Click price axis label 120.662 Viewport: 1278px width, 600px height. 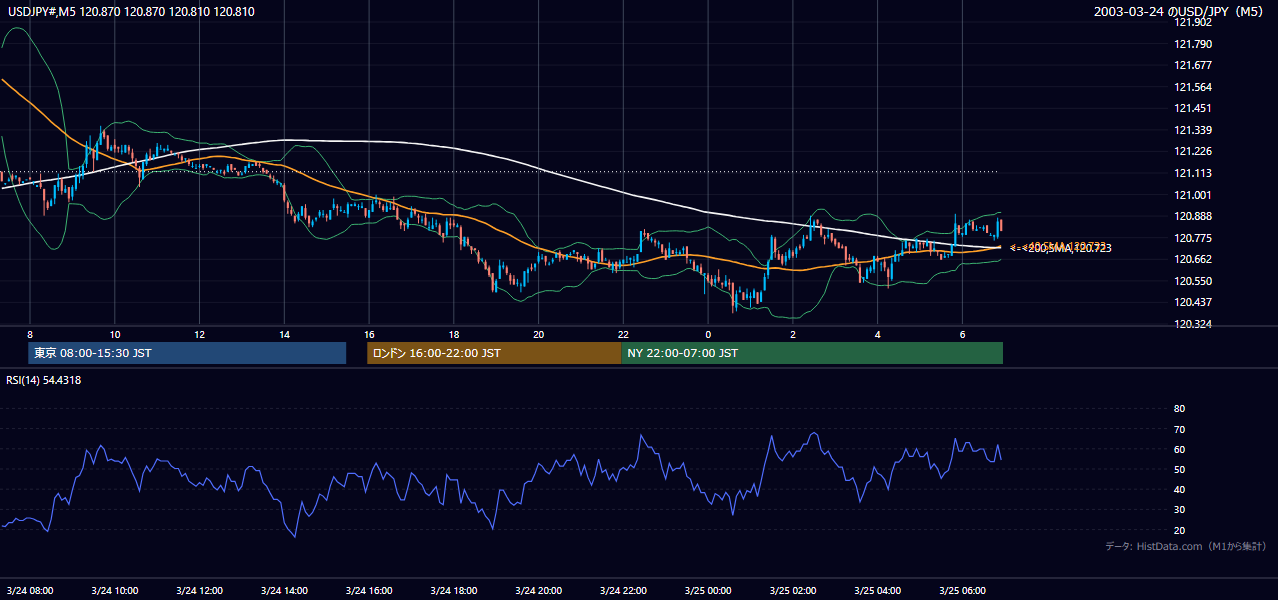click(x=1191, y=259)
